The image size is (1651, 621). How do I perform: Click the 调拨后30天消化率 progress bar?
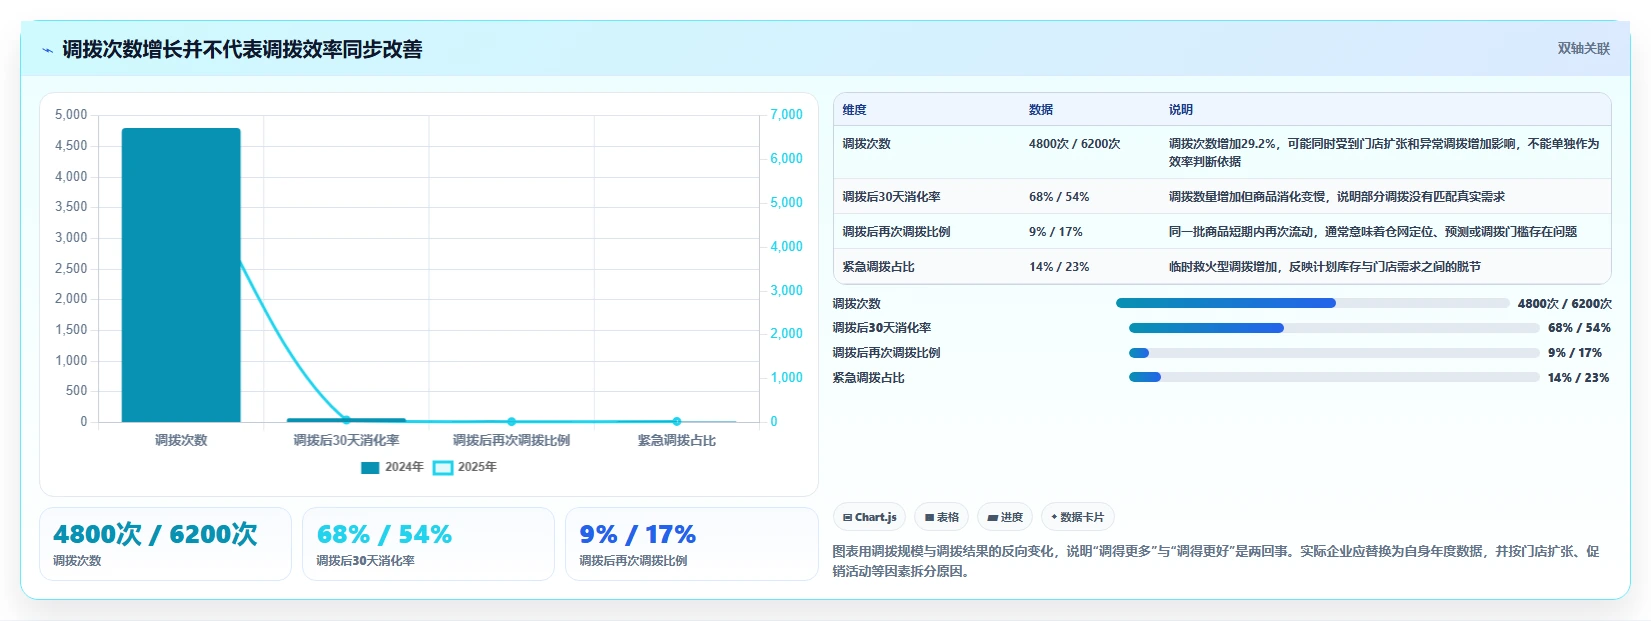[1334, 328]
